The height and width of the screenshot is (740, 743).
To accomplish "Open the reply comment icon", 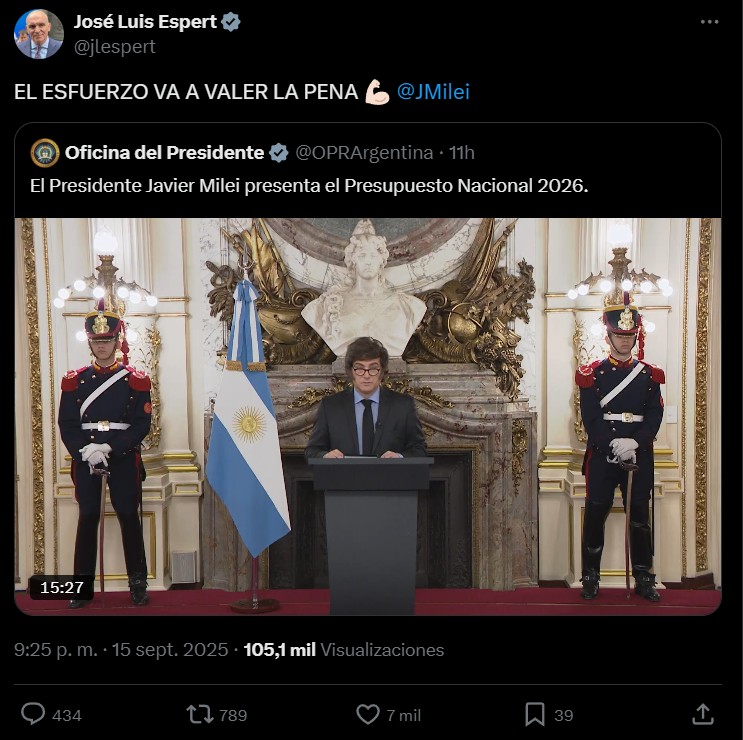I will point(33,714).
